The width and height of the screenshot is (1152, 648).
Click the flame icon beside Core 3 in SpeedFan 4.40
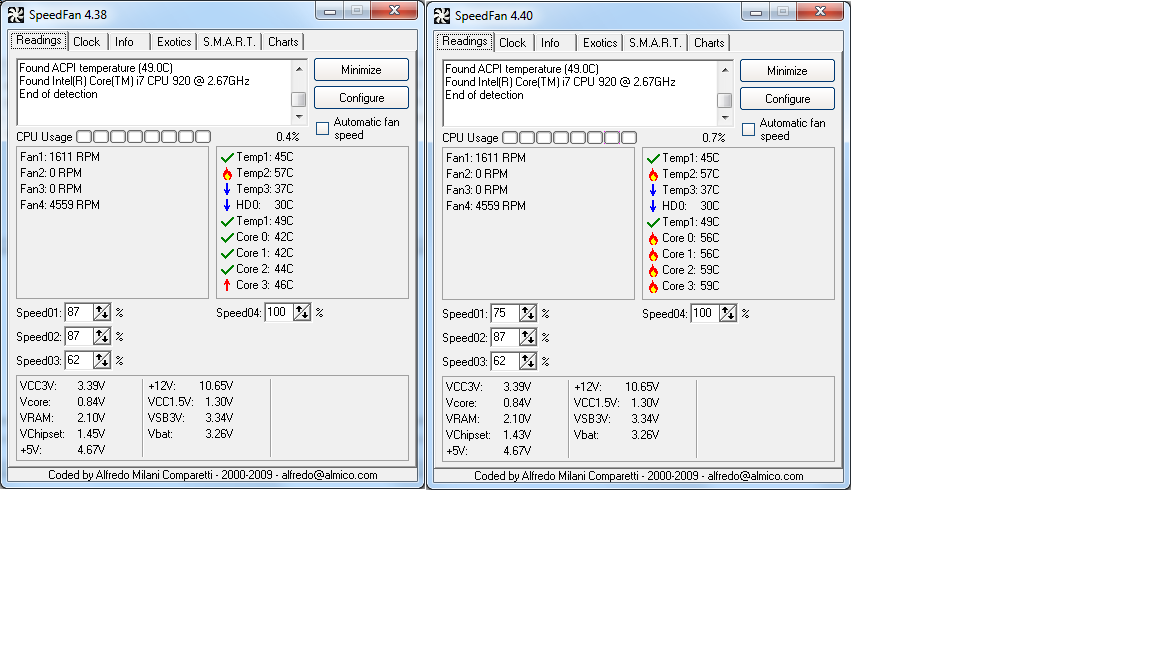pos(653,287)
